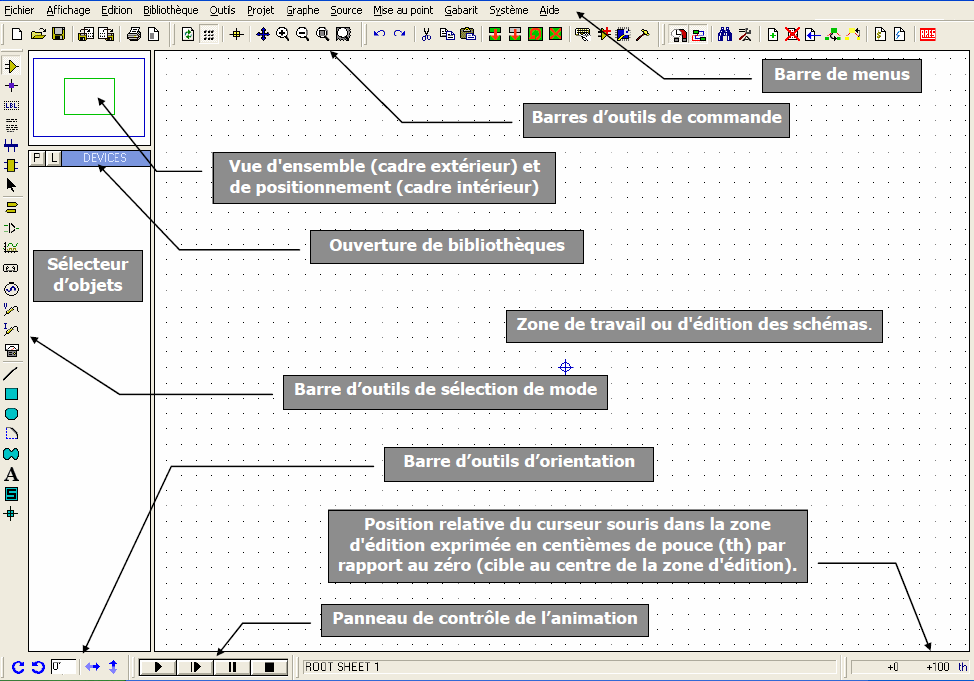This screenshot has width=974, height=681.
Task: Select the 2D Line drawing tool
Action: pos(11,373)
